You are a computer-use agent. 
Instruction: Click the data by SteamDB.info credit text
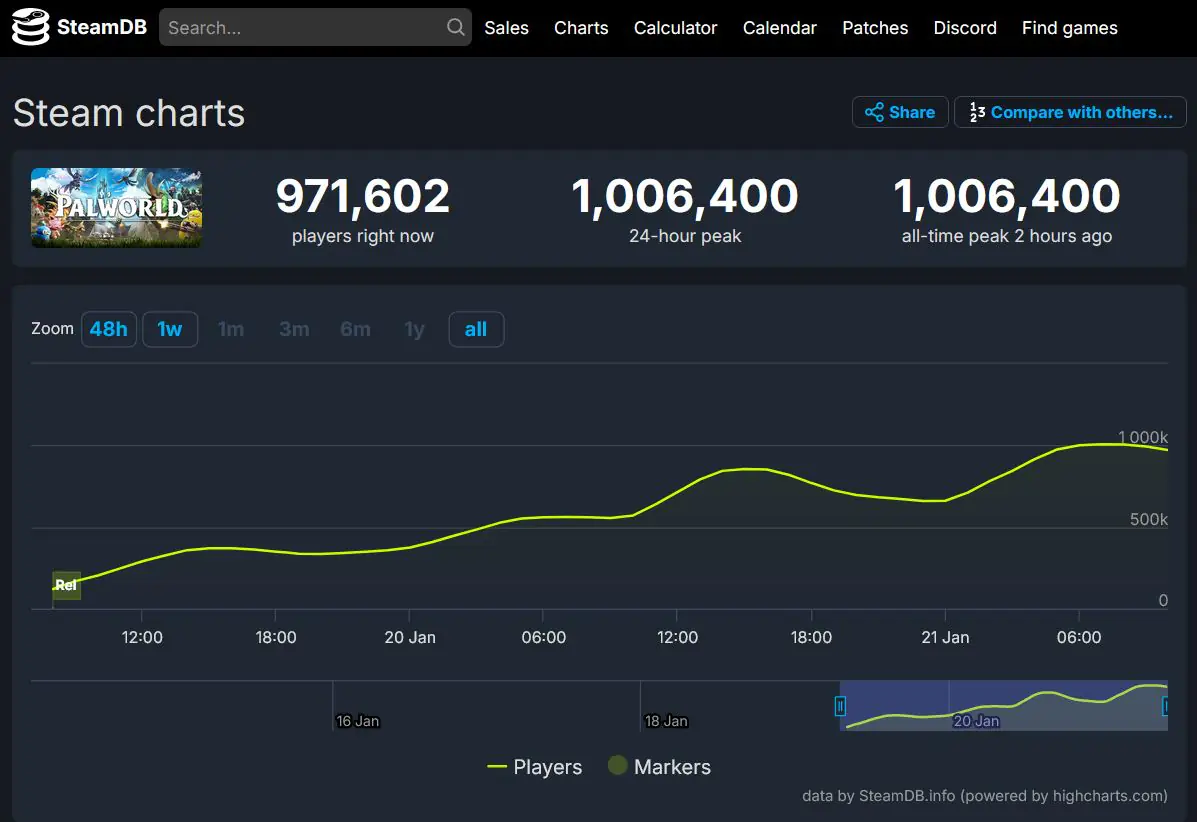tap(985, 796)
